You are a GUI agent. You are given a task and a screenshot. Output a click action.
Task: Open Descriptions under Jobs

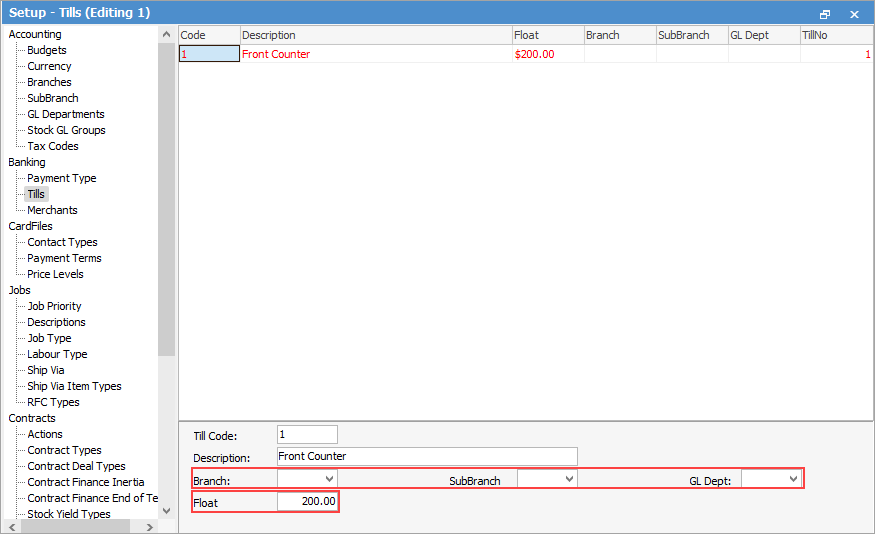click(x=56, y=323)
